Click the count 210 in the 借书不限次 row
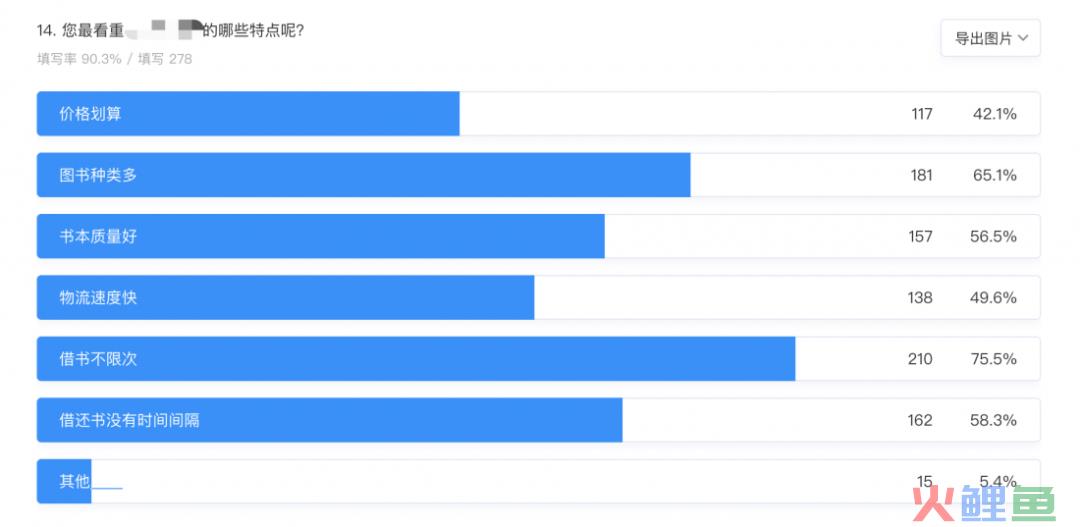The width and height of the screenshot is (1080, 527). click(x=920, y=360)
